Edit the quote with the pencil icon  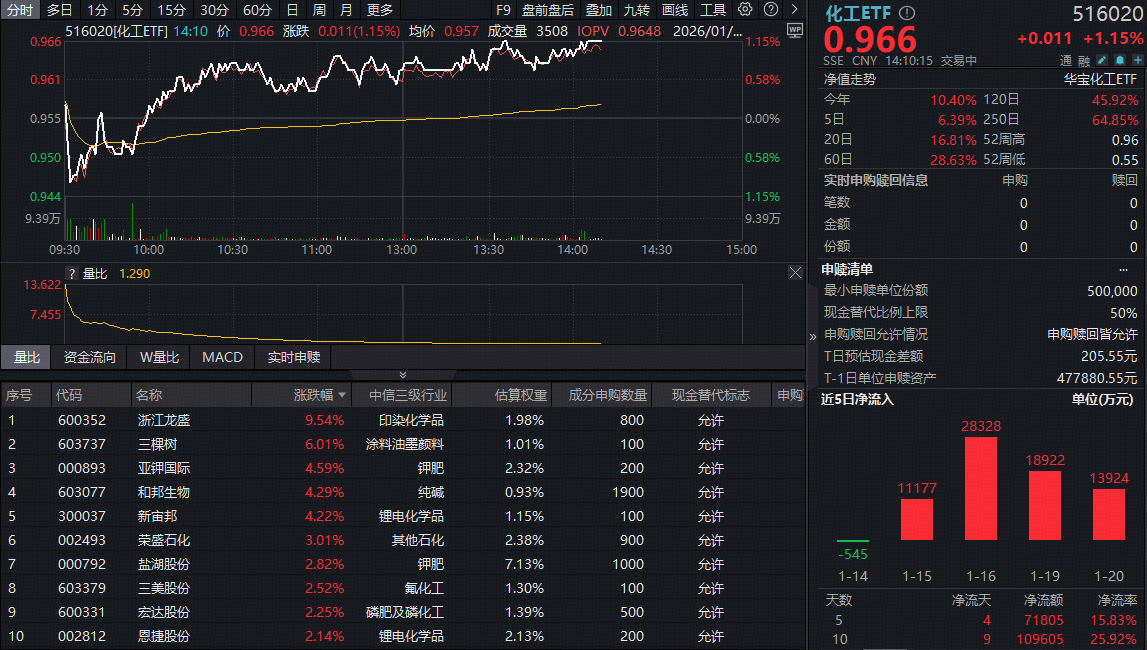[x=1102, y=60]
